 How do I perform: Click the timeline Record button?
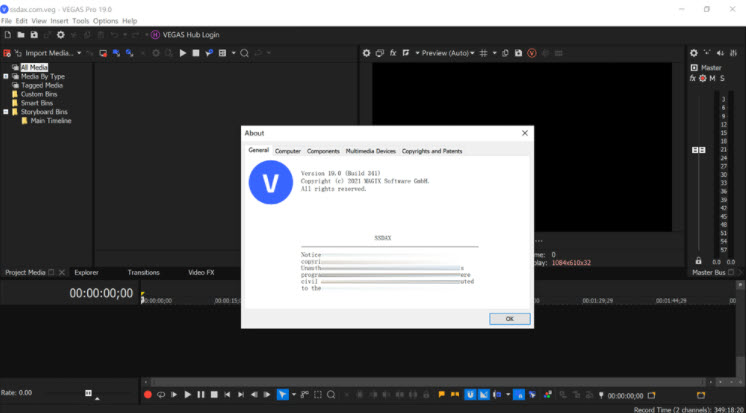(148, 395)
